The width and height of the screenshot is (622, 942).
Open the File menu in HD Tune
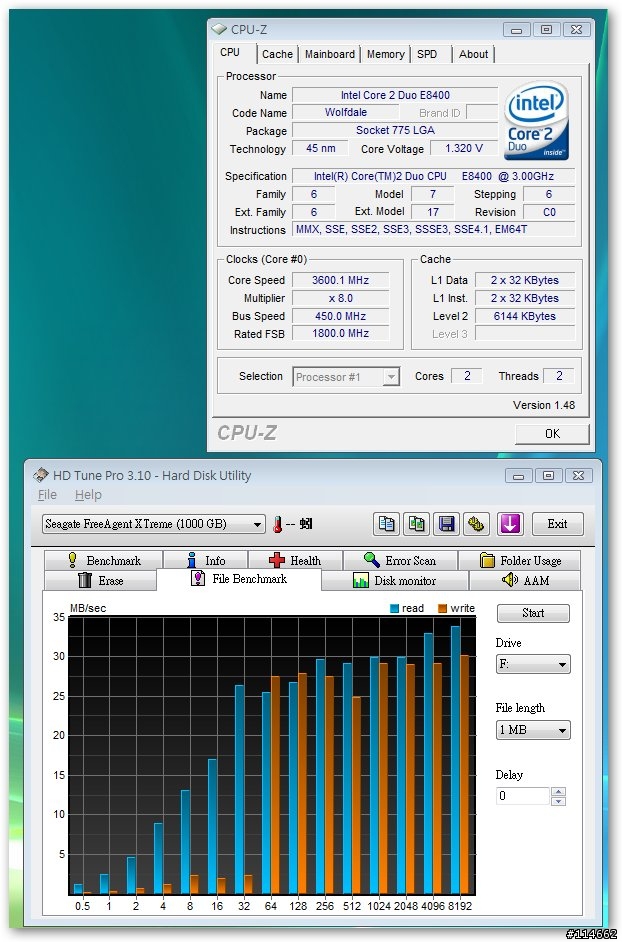pyautogui.click(x=47, y=495)
